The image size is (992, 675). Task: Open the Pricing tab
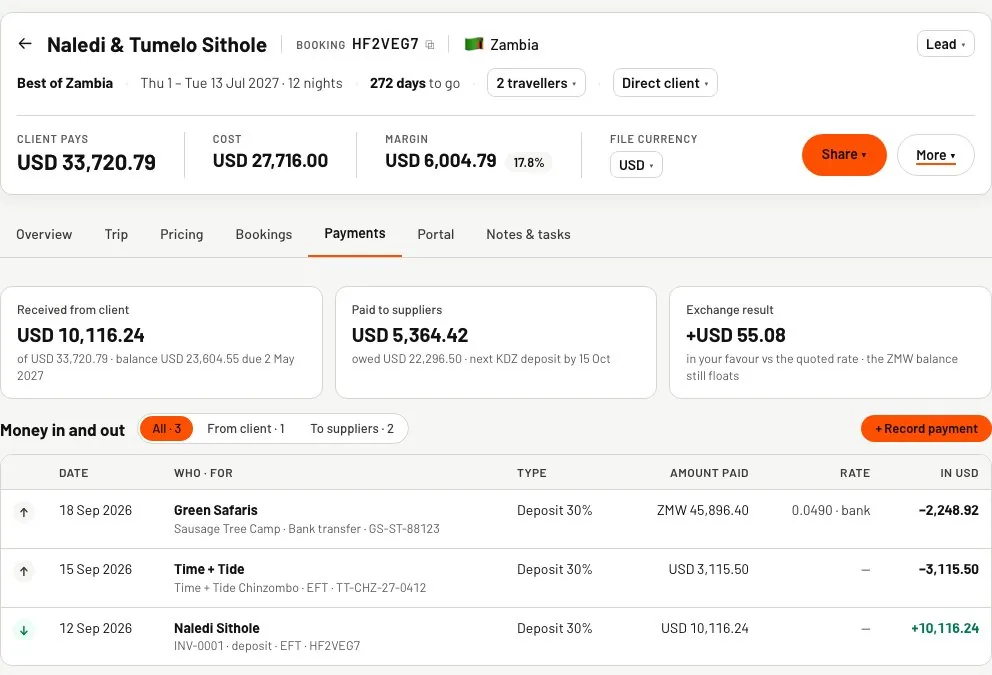coord(182,234)
